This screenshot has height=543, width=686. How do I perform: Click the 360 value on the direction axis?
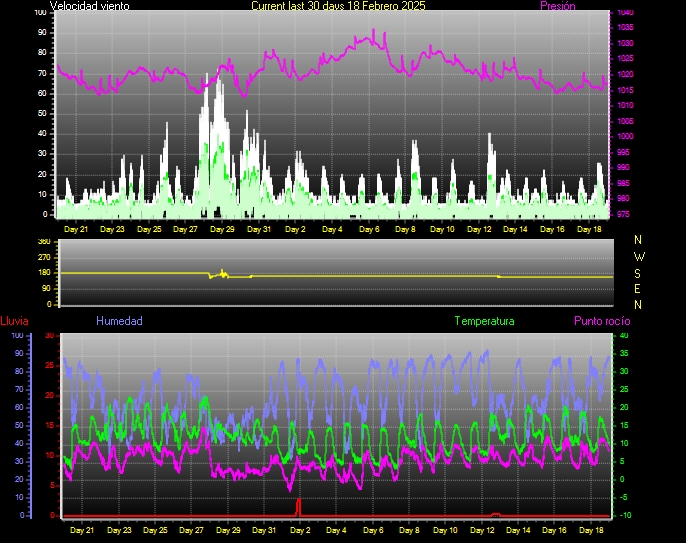tap(43, 242)
